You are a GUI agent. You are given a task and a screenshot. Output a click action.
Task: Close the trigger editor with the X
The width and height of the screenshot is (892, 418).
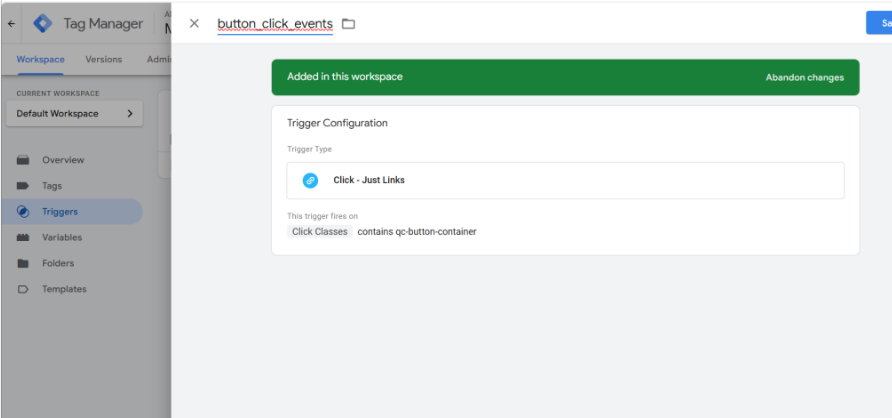194,23
